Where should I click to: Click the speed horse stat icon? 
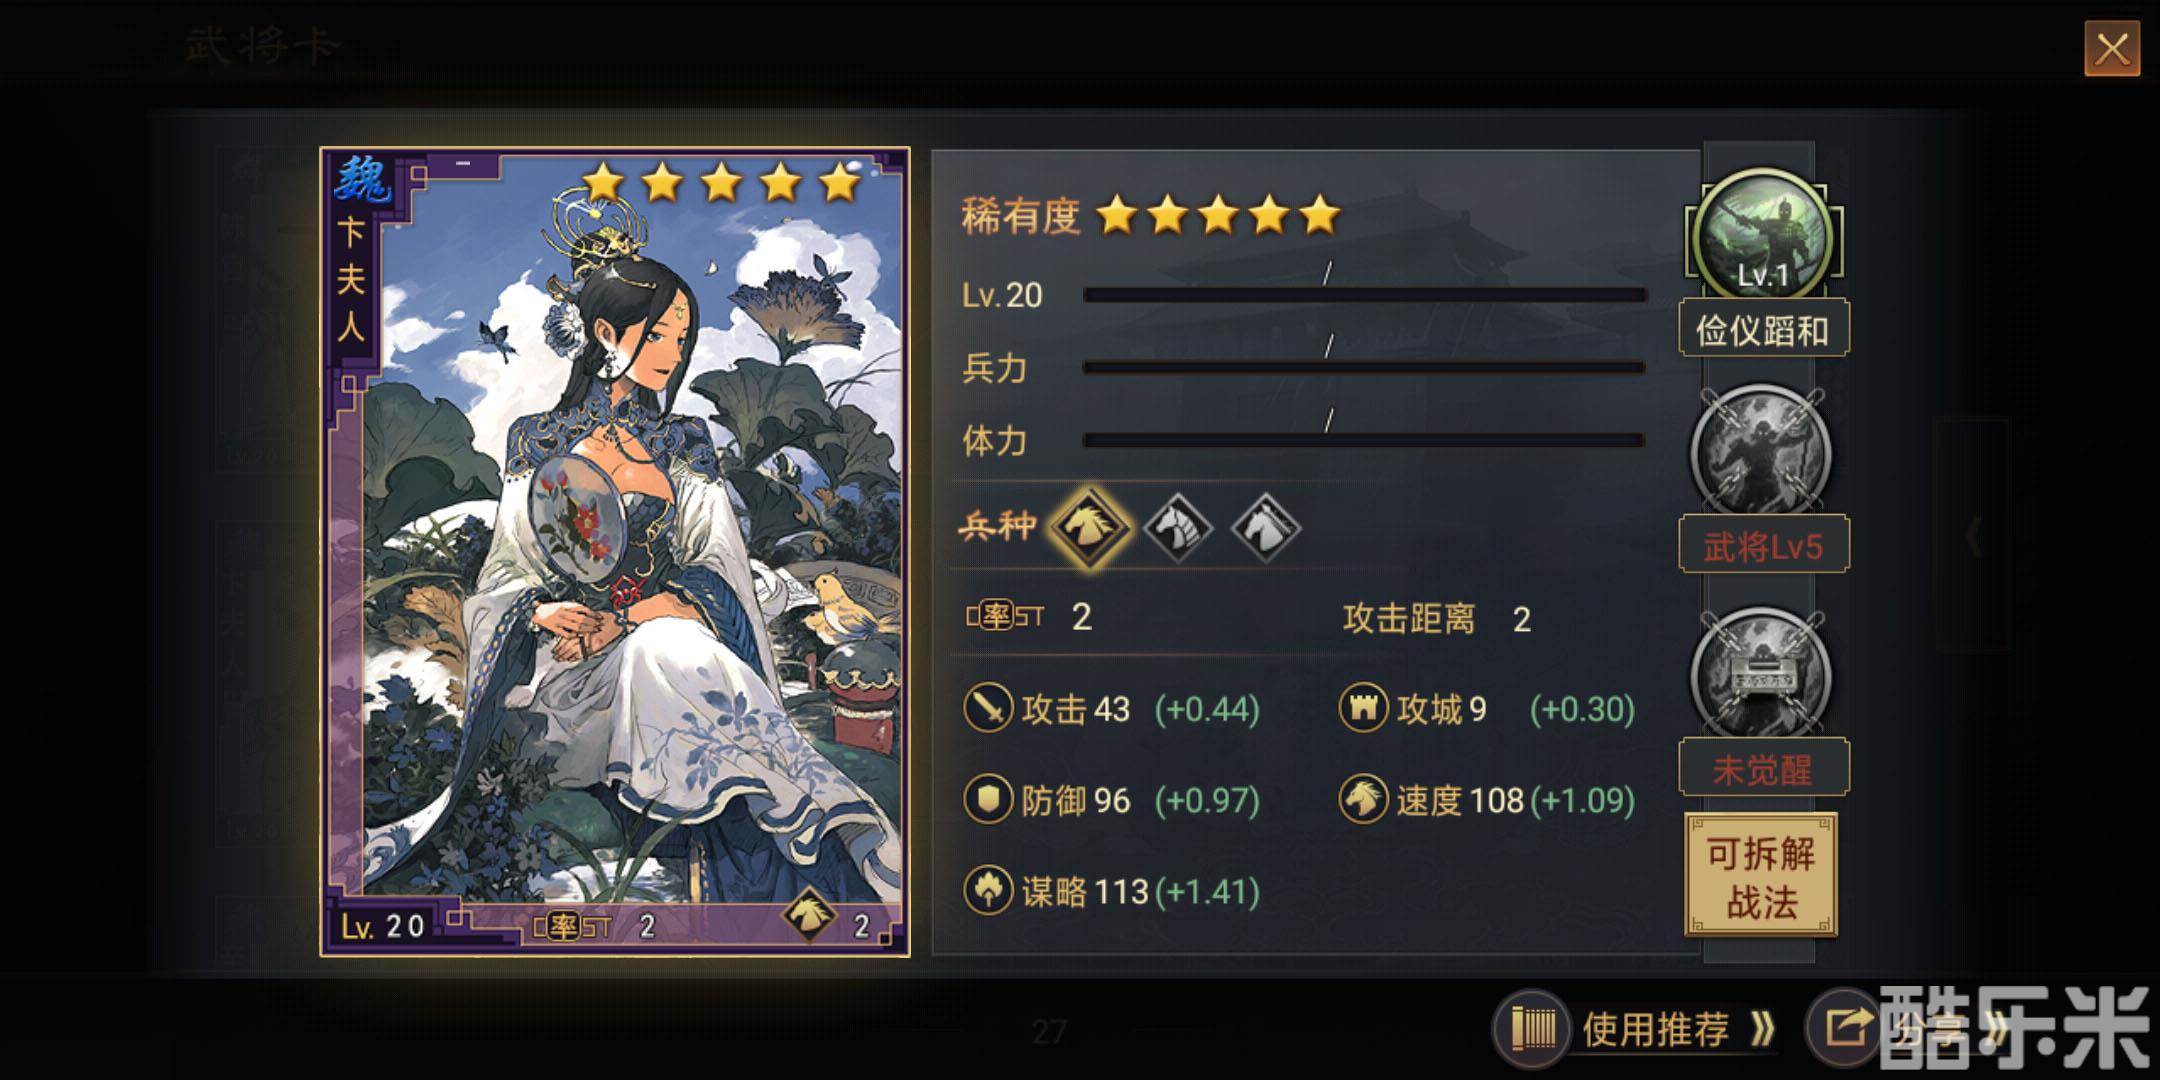point(1363,799)
